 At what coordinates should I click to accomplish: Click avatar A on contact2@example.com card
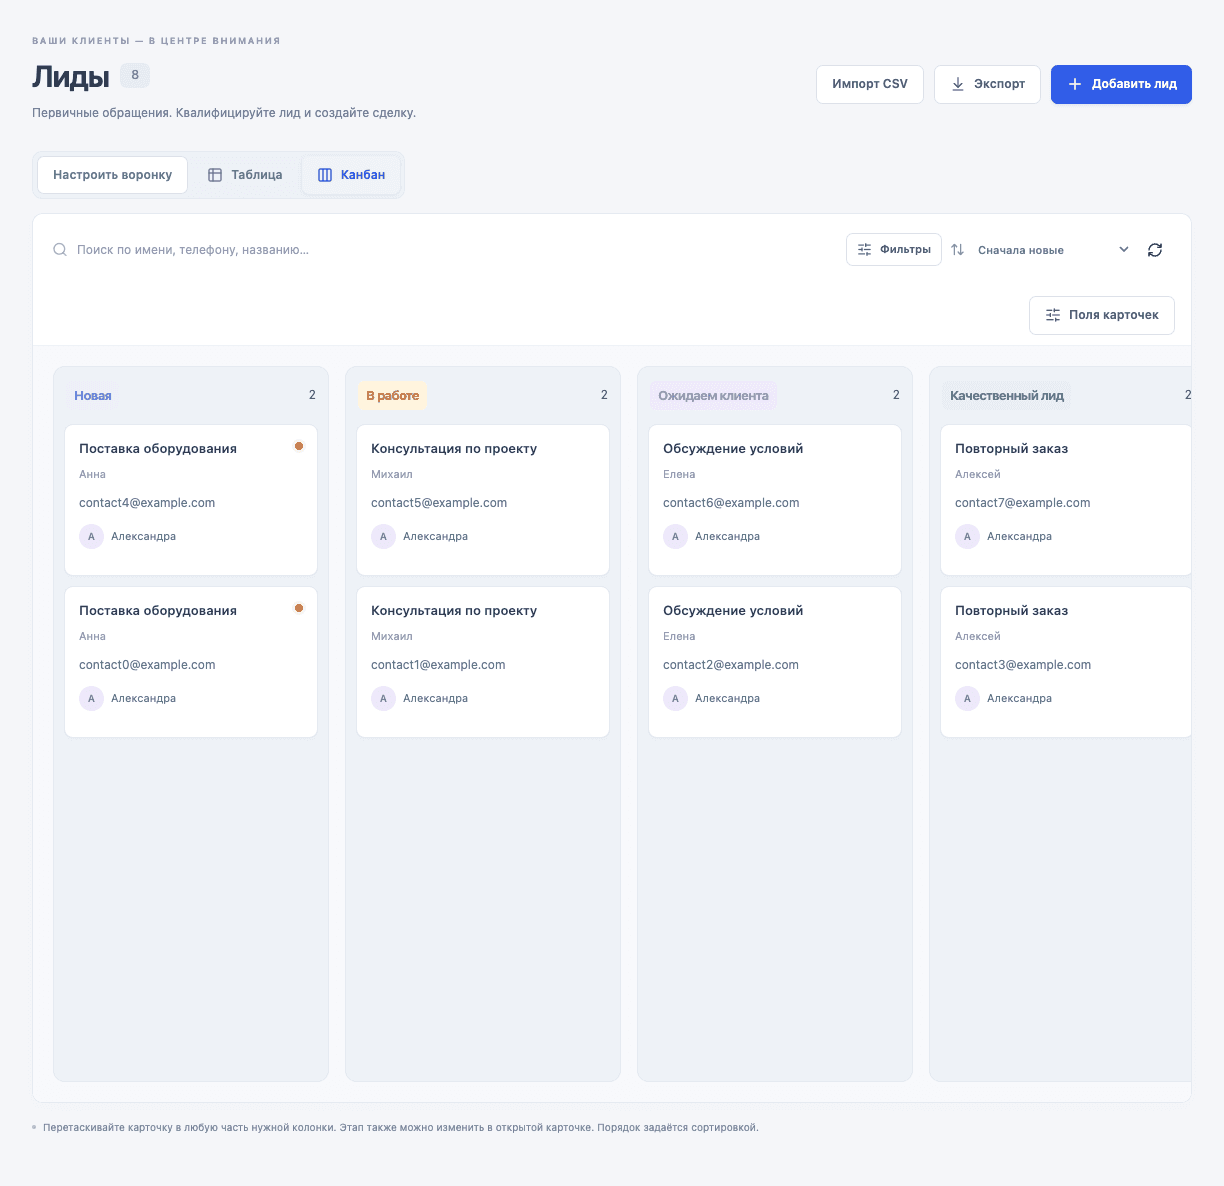coord(676,698)
